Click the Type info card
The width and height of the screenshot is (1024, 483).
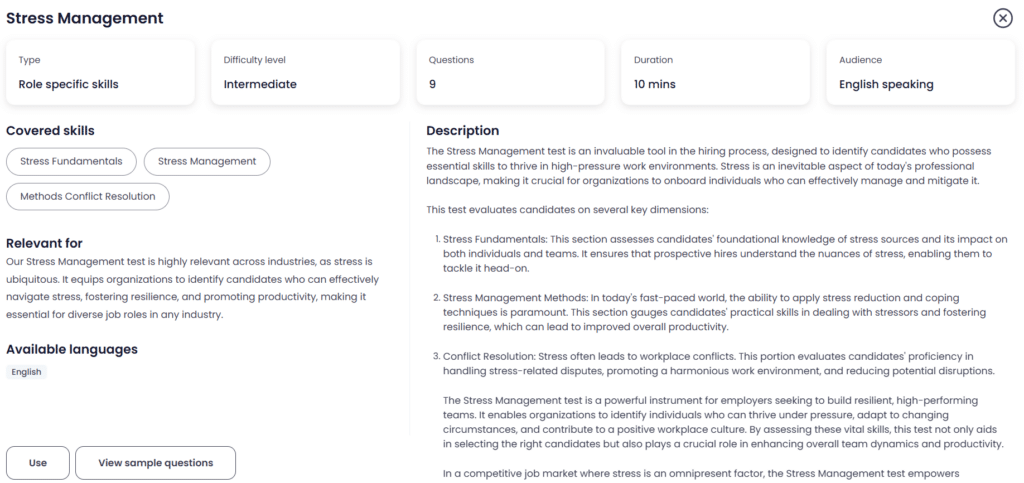tap(101, 72)
